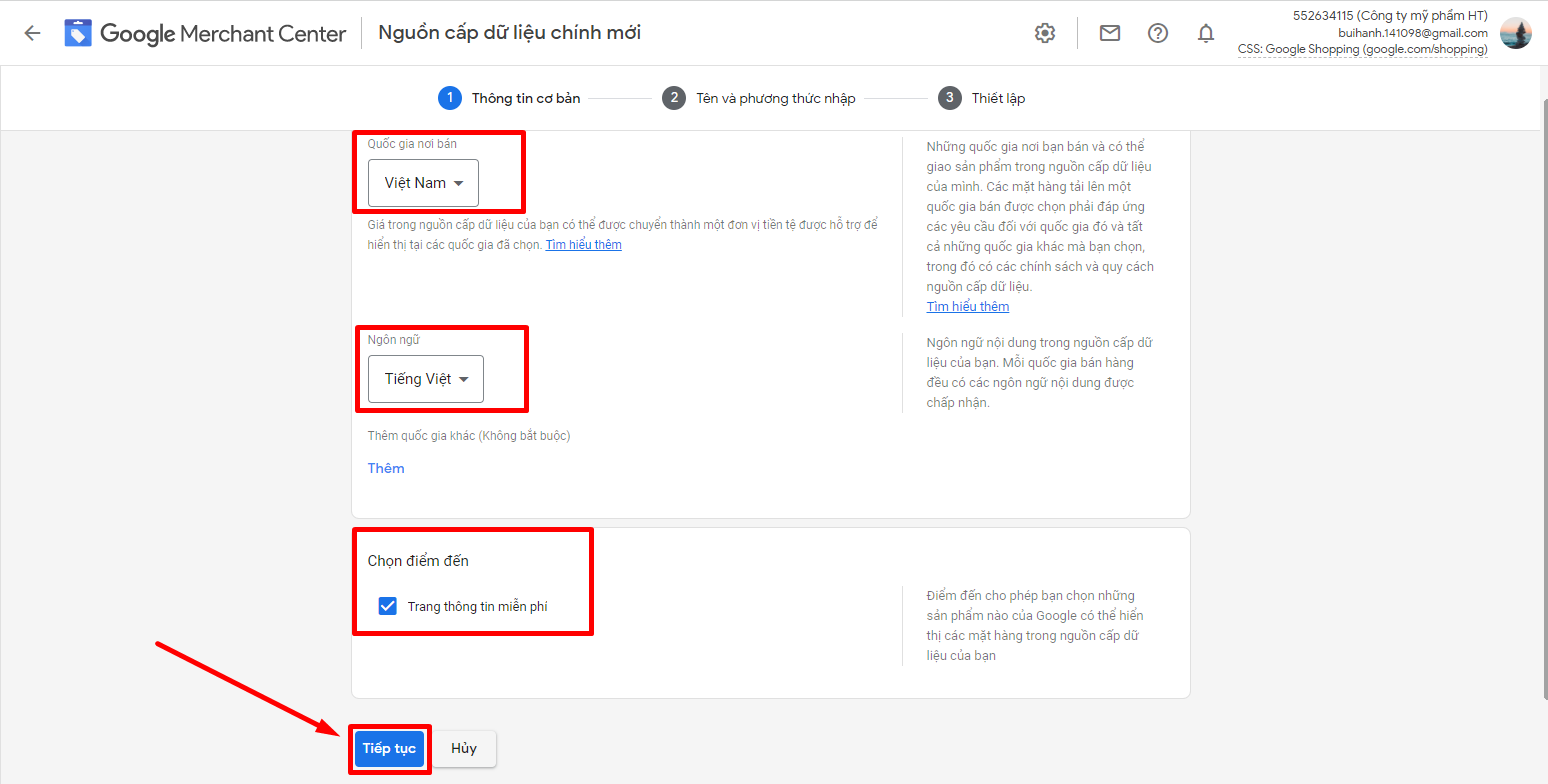Expand the Việt Nam country dropdown
The image size is (1548, 784).
423,183
